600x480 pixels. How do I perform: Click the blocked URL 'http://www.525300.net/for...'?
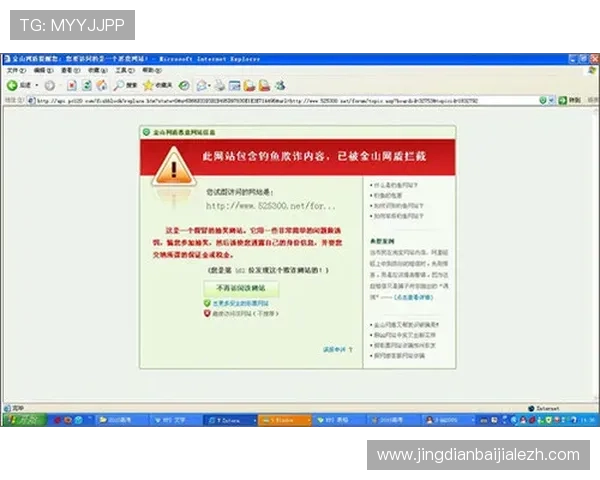(271, 206)
